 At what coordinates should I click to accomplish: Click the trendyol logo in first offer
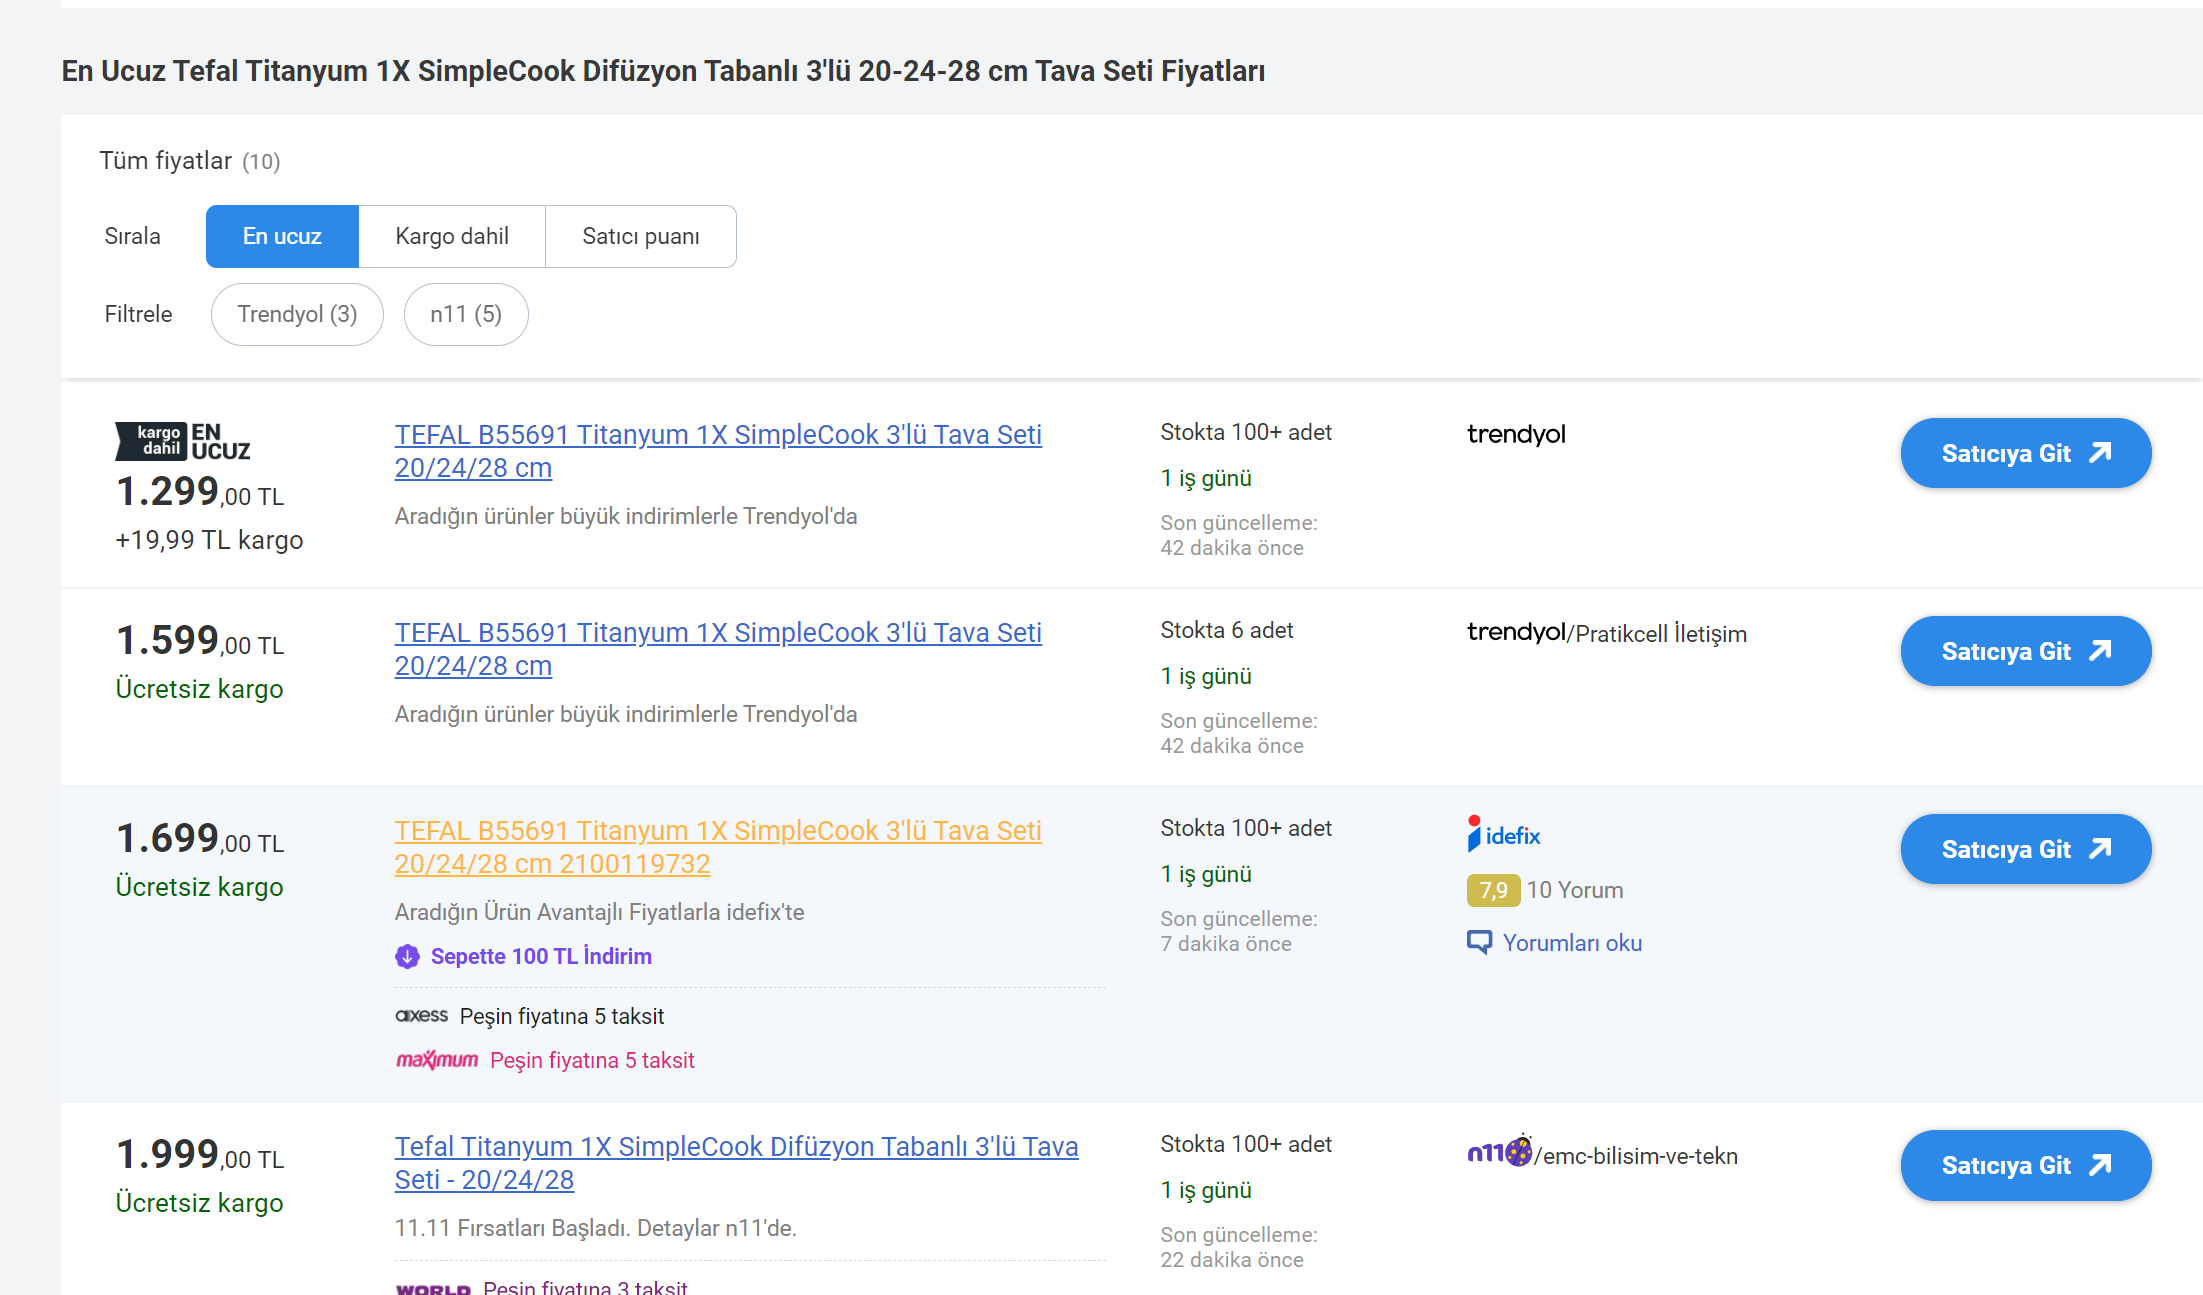[x=1515, y=434]
